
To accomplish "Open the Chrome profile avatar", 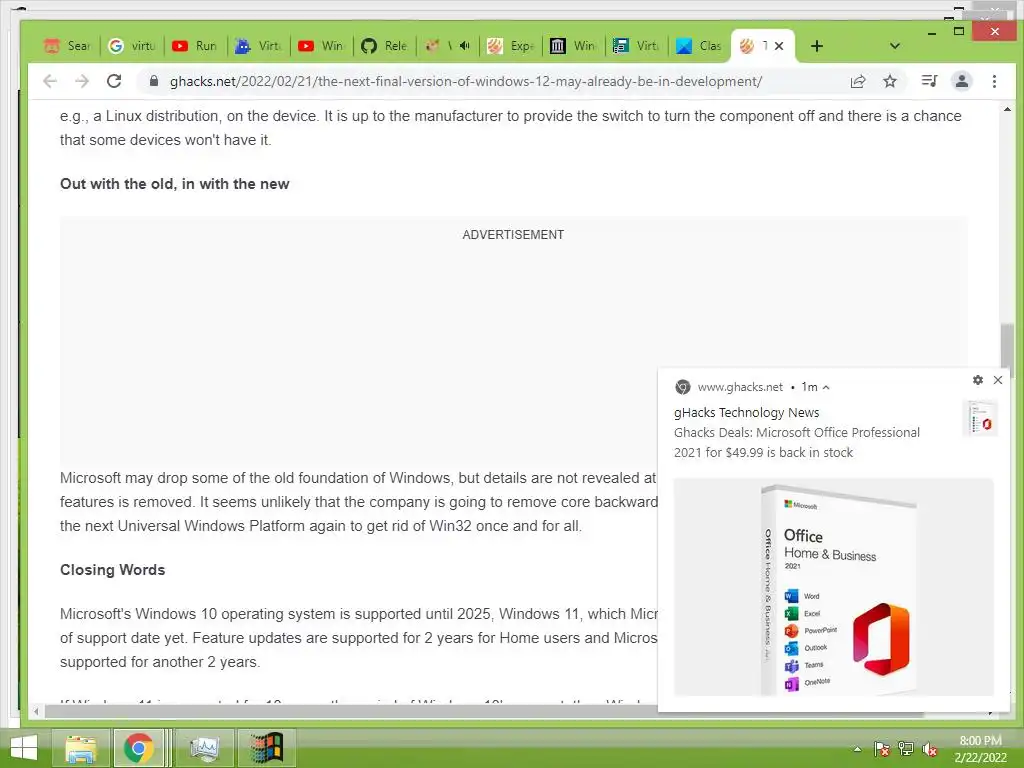I will (961, 81).
